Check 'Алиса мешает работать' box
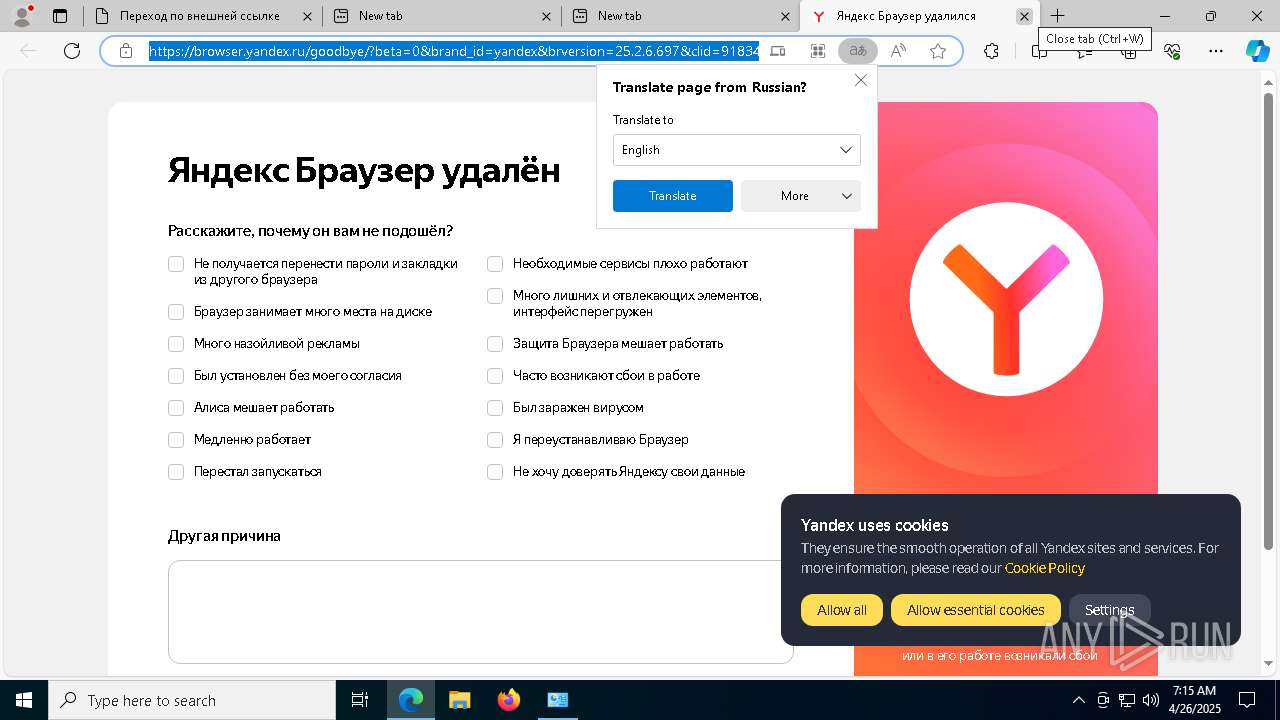This screenshot has width=1280, height=720. click(x=176, y=408)
